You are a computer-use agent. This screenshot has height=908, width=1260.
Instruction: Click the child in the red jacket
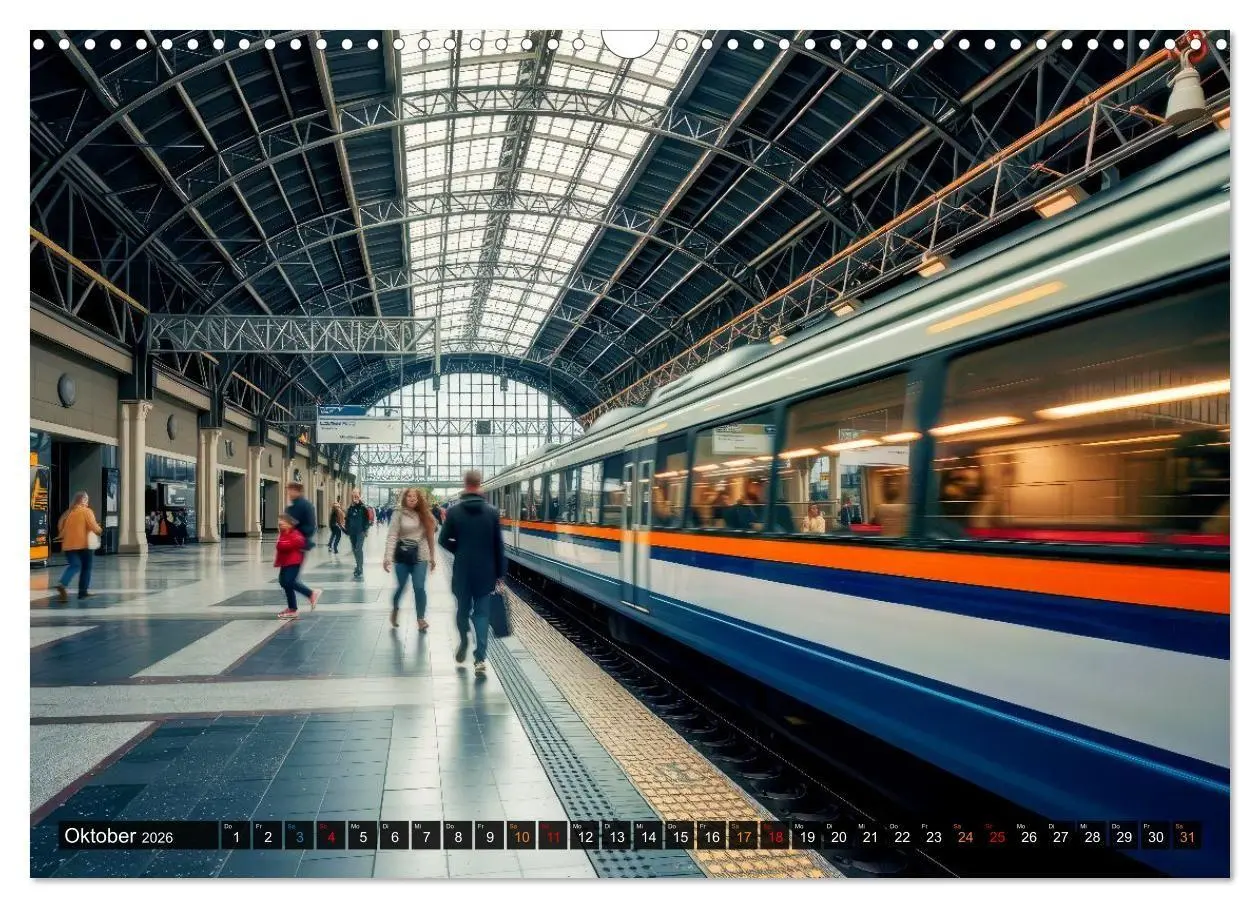click(x=293, y=566)
